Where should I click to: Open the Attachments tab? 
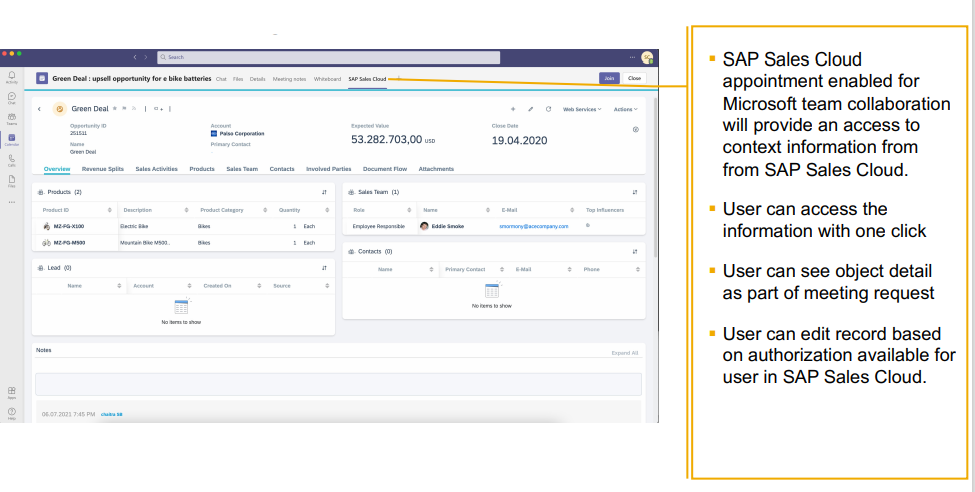pos(436,169)
